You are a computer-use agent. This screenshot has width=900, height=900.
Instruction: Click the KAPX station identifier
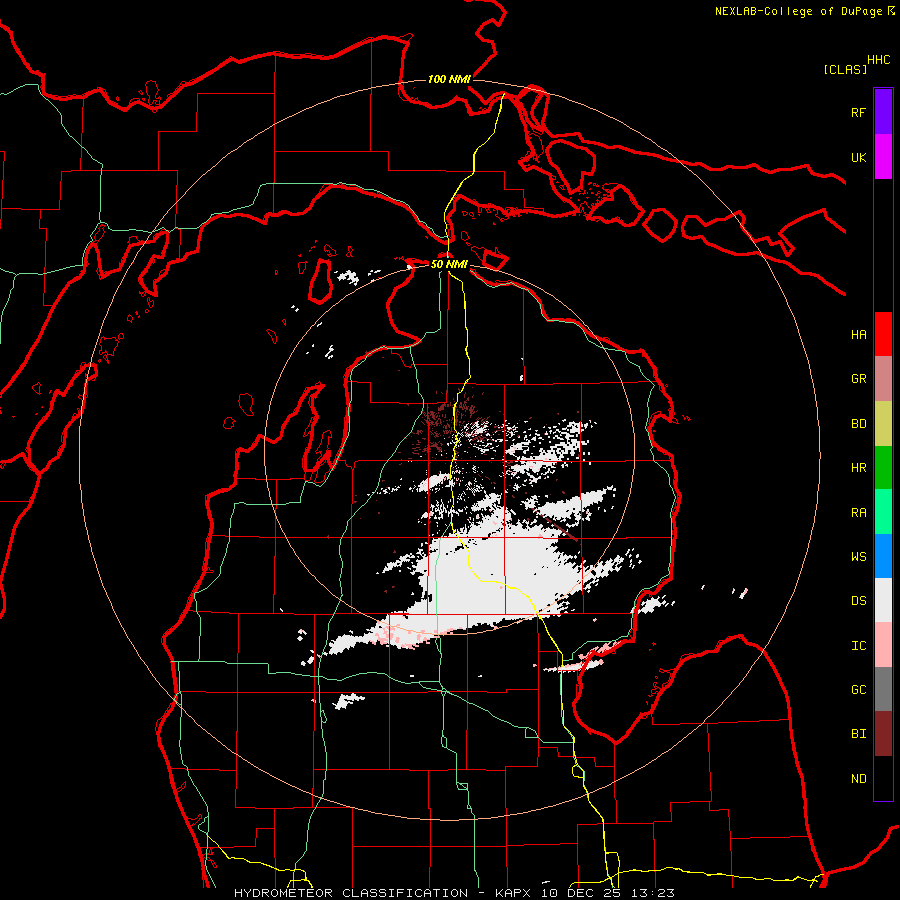click(515, 893)
